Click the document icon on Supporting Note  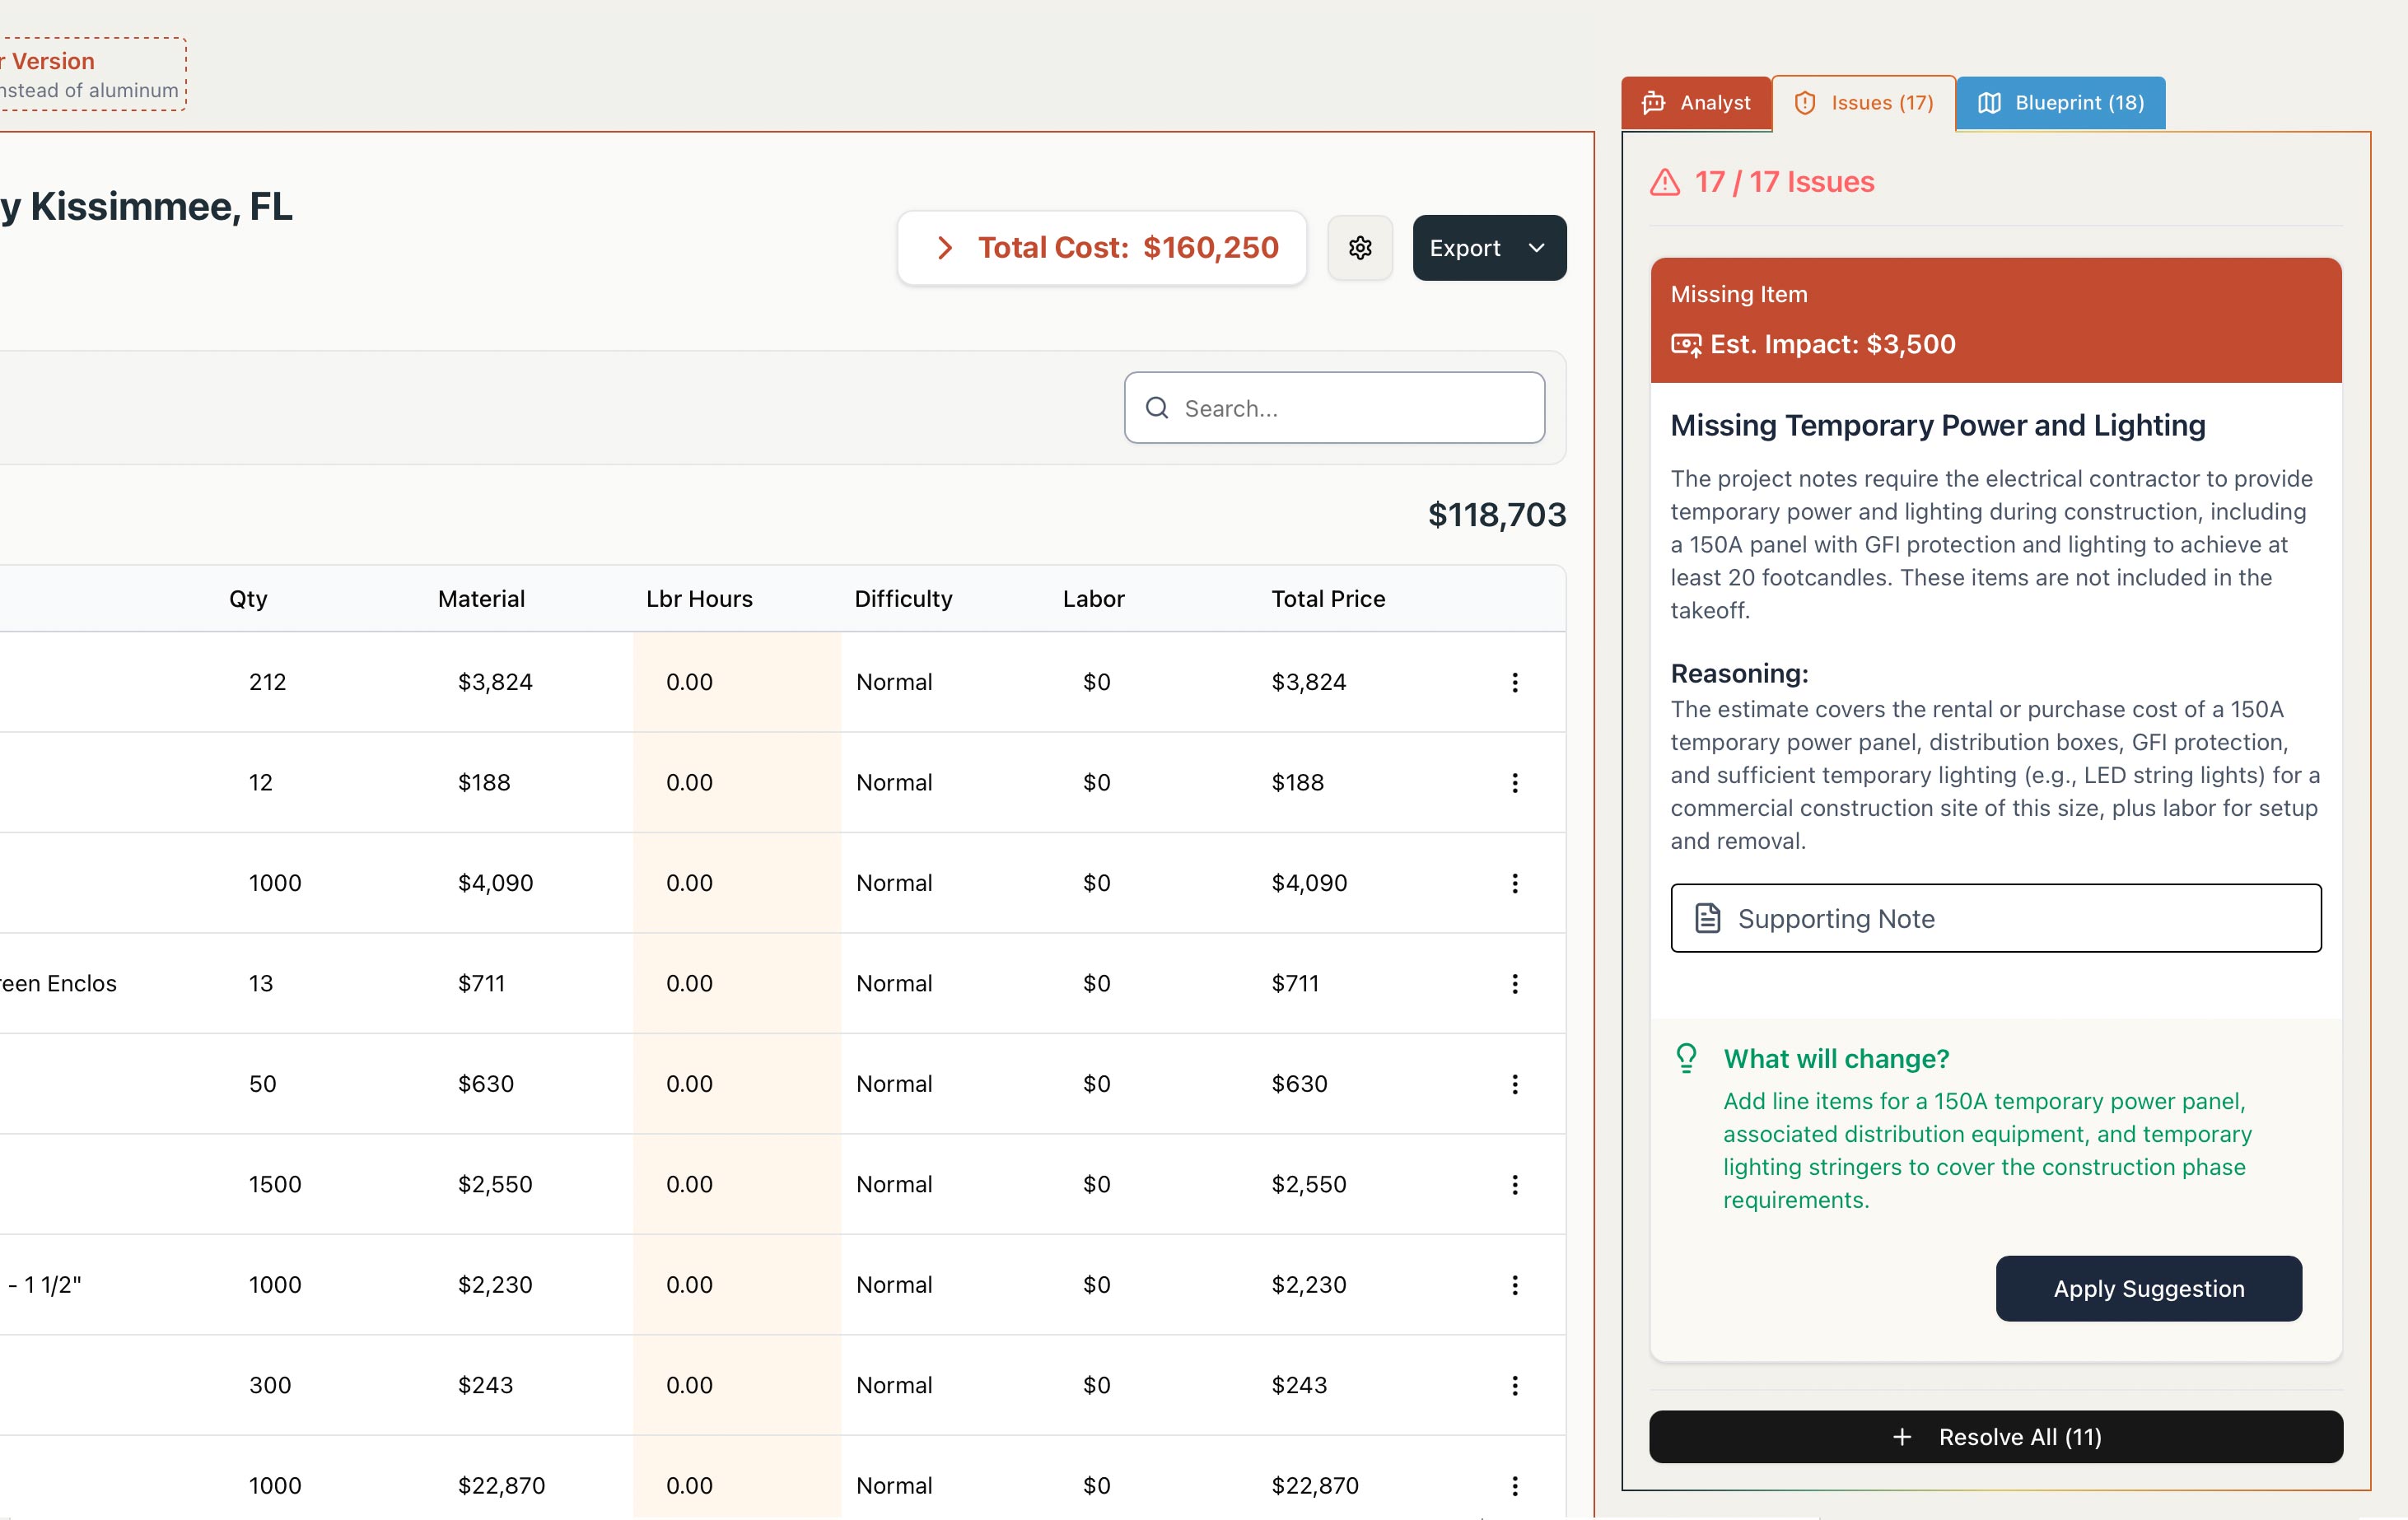click(x=1706, y=917)
